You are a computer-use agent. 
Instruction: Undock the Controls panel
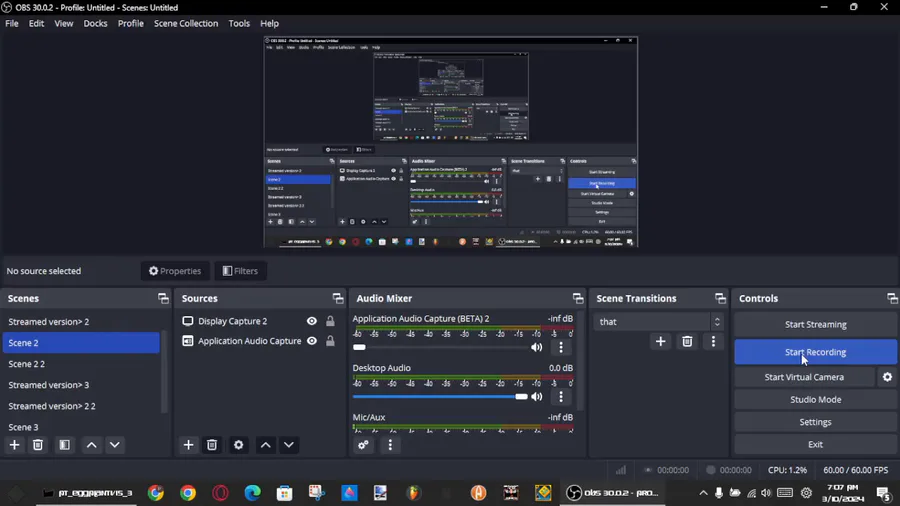tap(892, 298)
